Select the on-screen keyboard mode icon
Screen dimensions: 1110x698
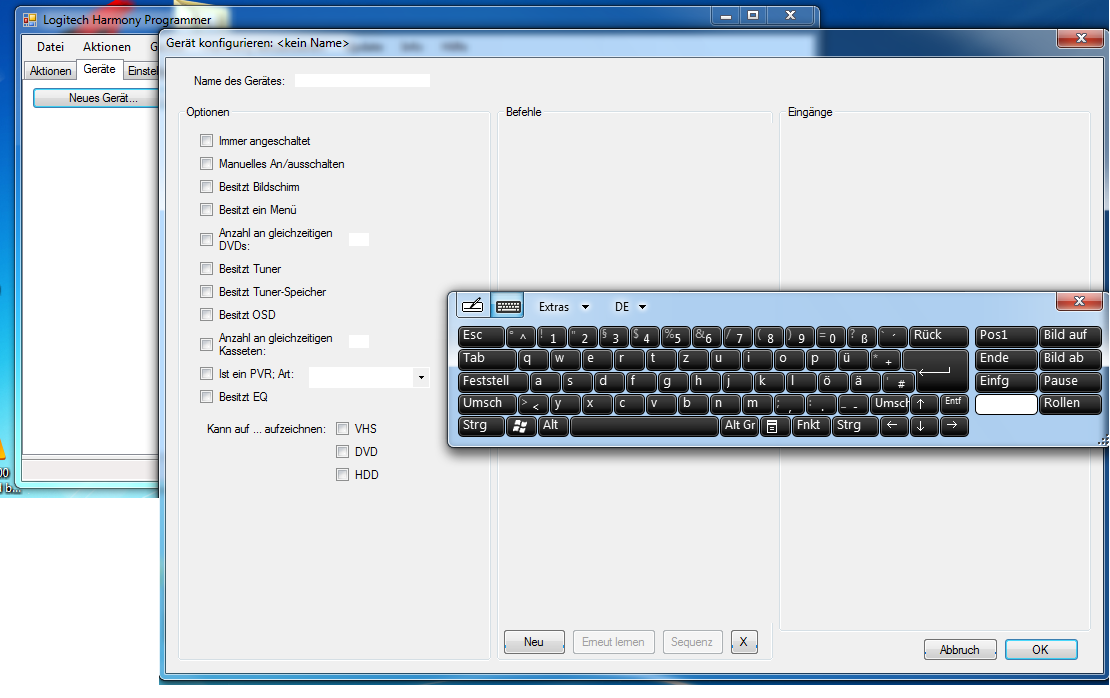508,306
